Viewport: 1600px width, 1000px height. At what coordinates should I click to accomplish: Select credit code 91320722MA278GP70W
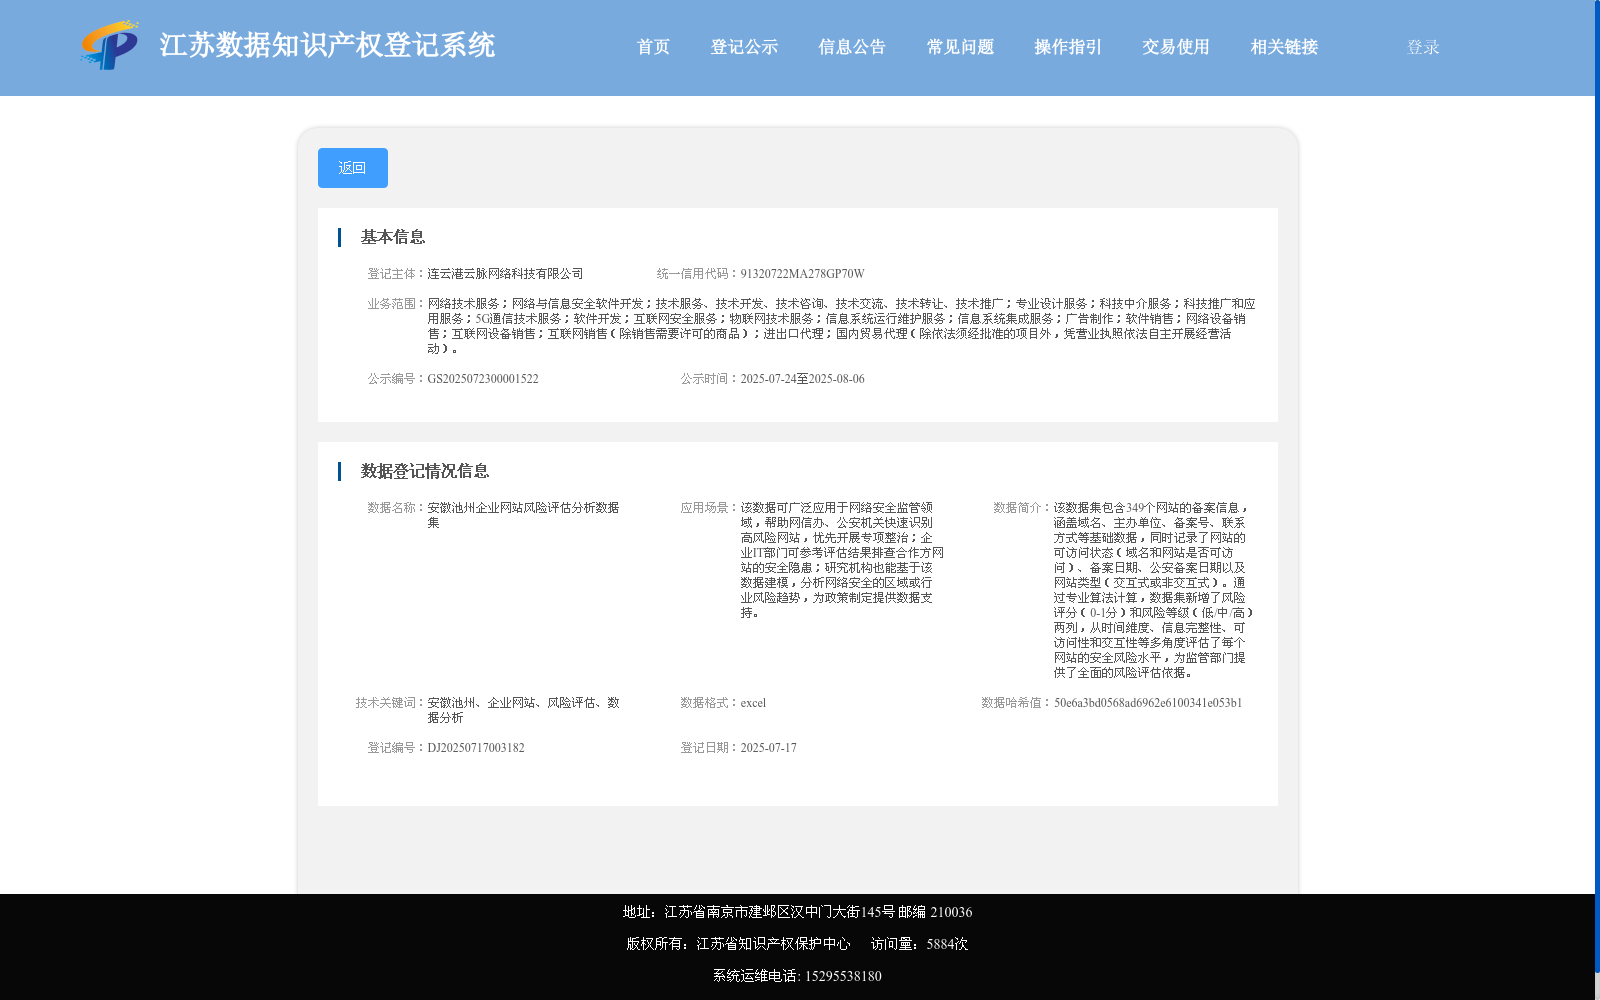pyautogui.click(x=802, y=274)
